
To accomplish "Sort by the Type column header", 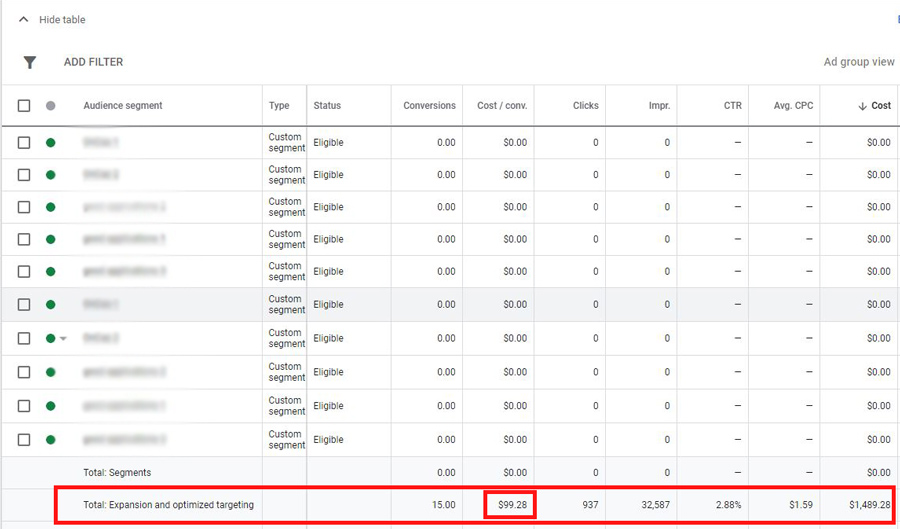I will (x=279, y=106).
